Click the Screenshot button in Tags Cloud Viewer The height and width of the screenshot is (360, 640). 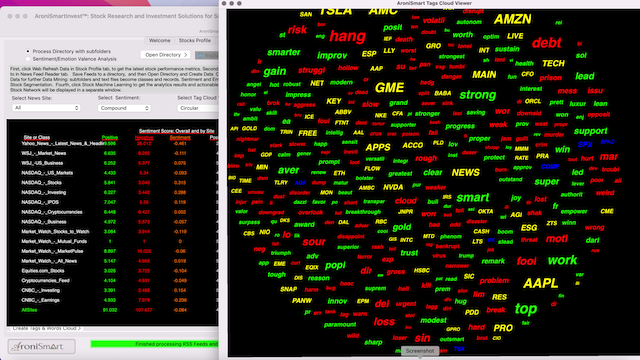pos(420,351)
